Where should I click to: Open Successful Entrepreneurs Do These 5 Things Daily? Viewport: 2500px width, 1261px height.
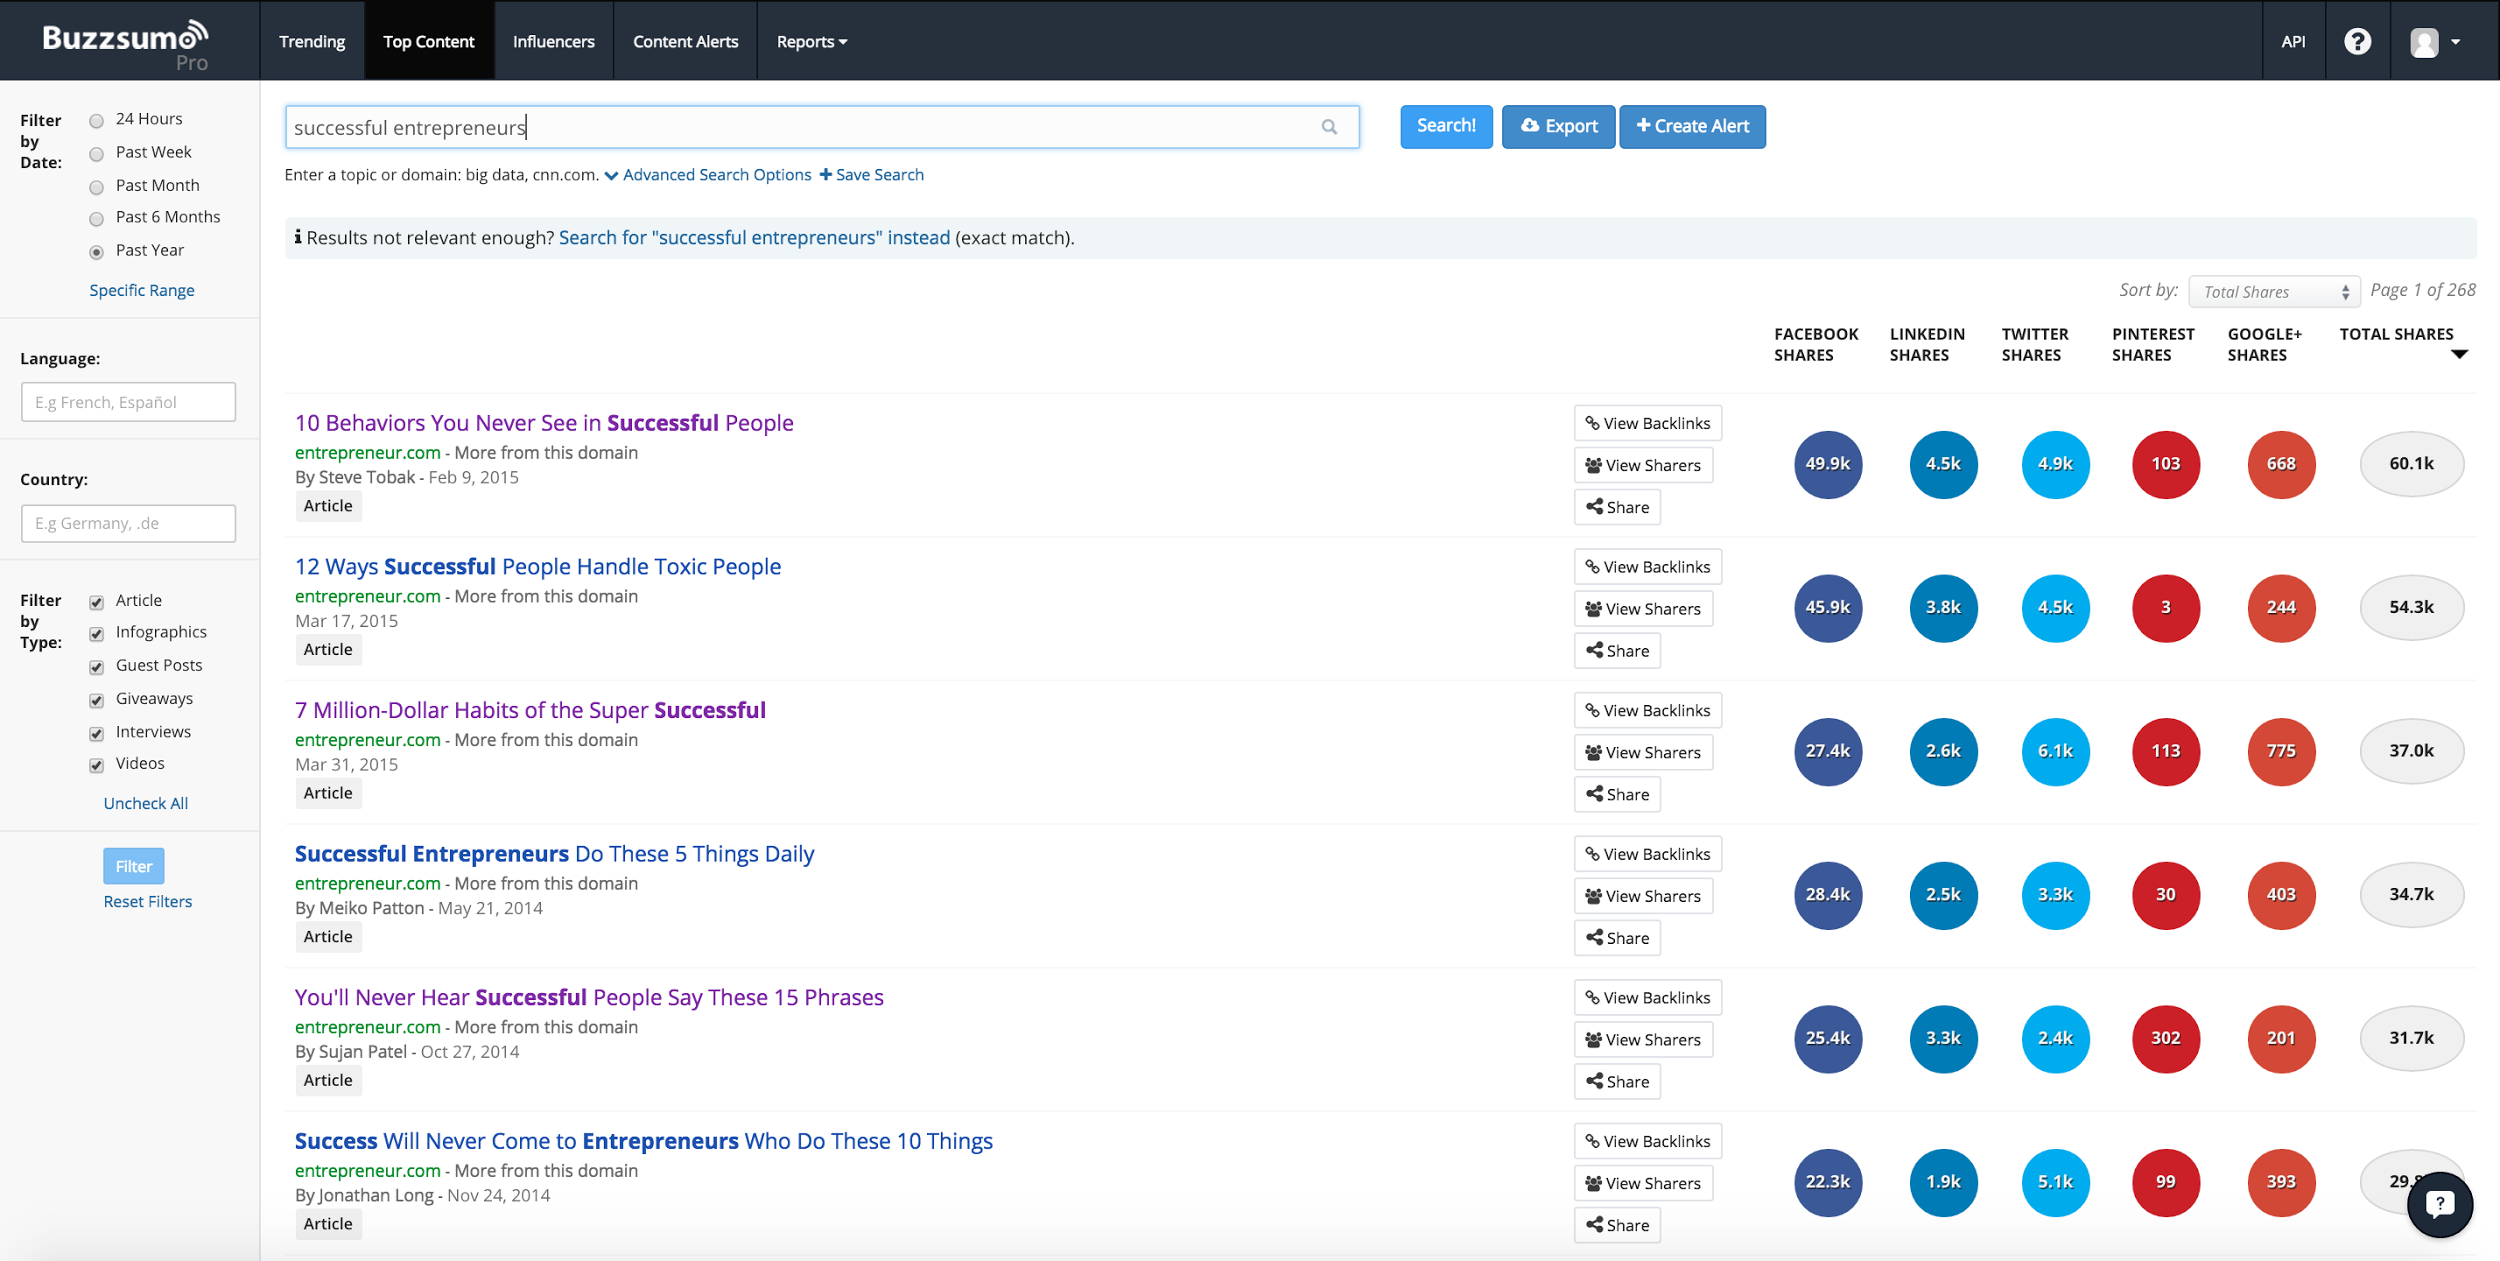click(554, 853)
